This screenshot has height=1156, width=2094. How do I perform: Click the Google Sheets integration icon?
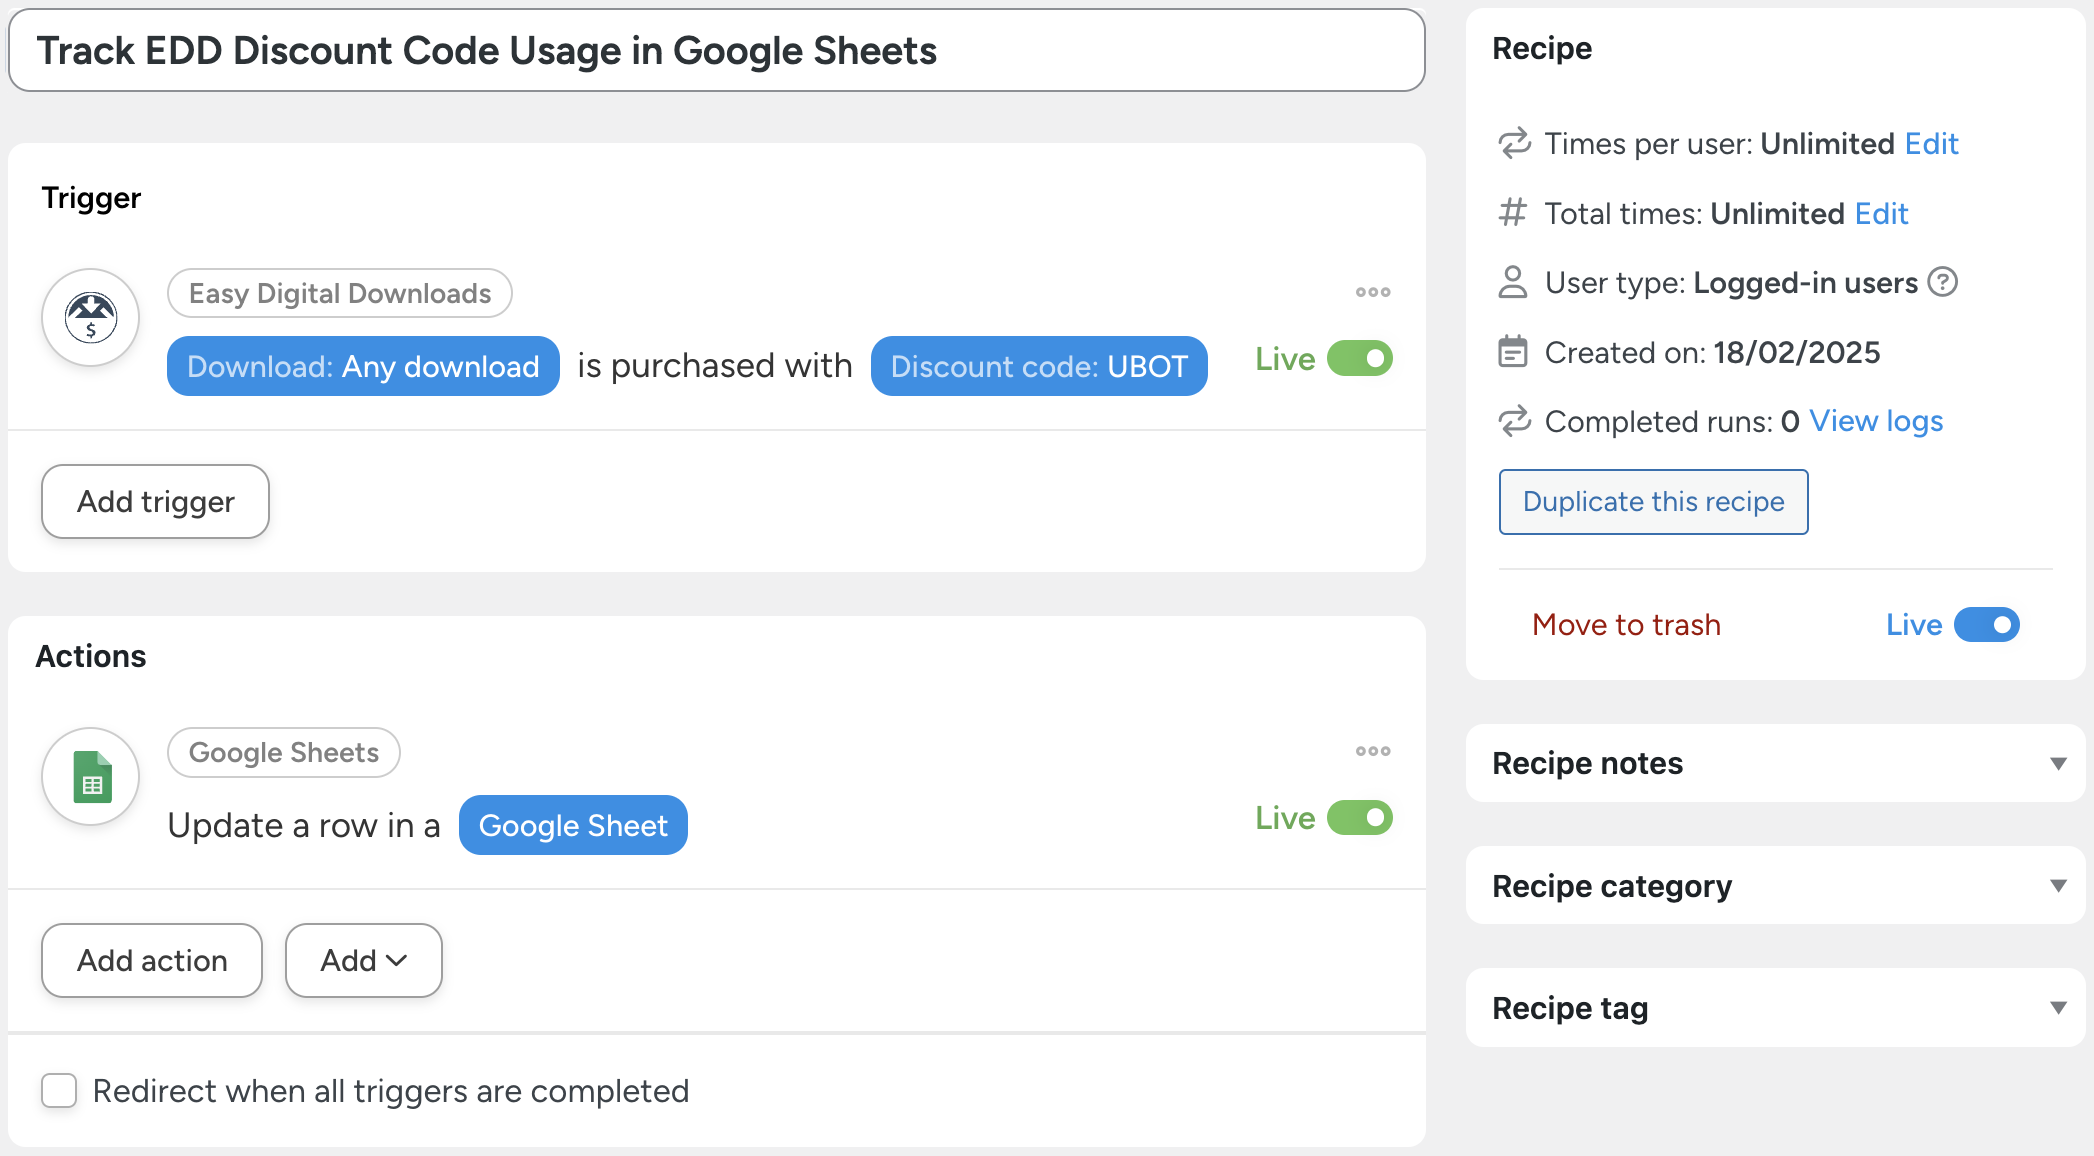pos(91,777)
